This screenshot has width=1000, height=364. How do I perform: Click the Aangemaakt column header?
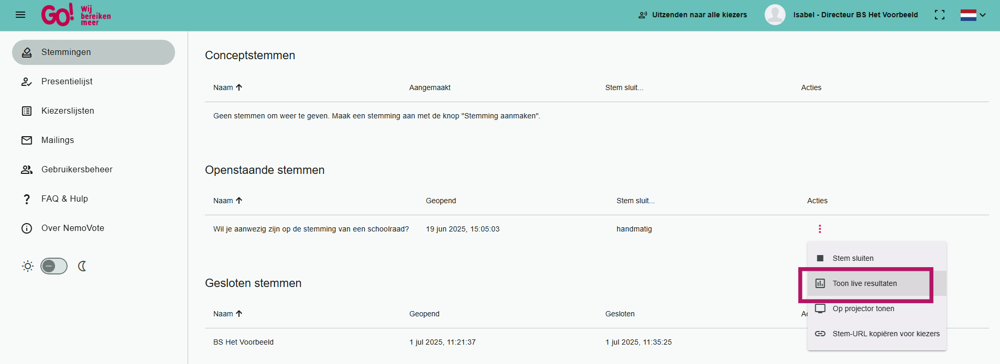(430, 87)
